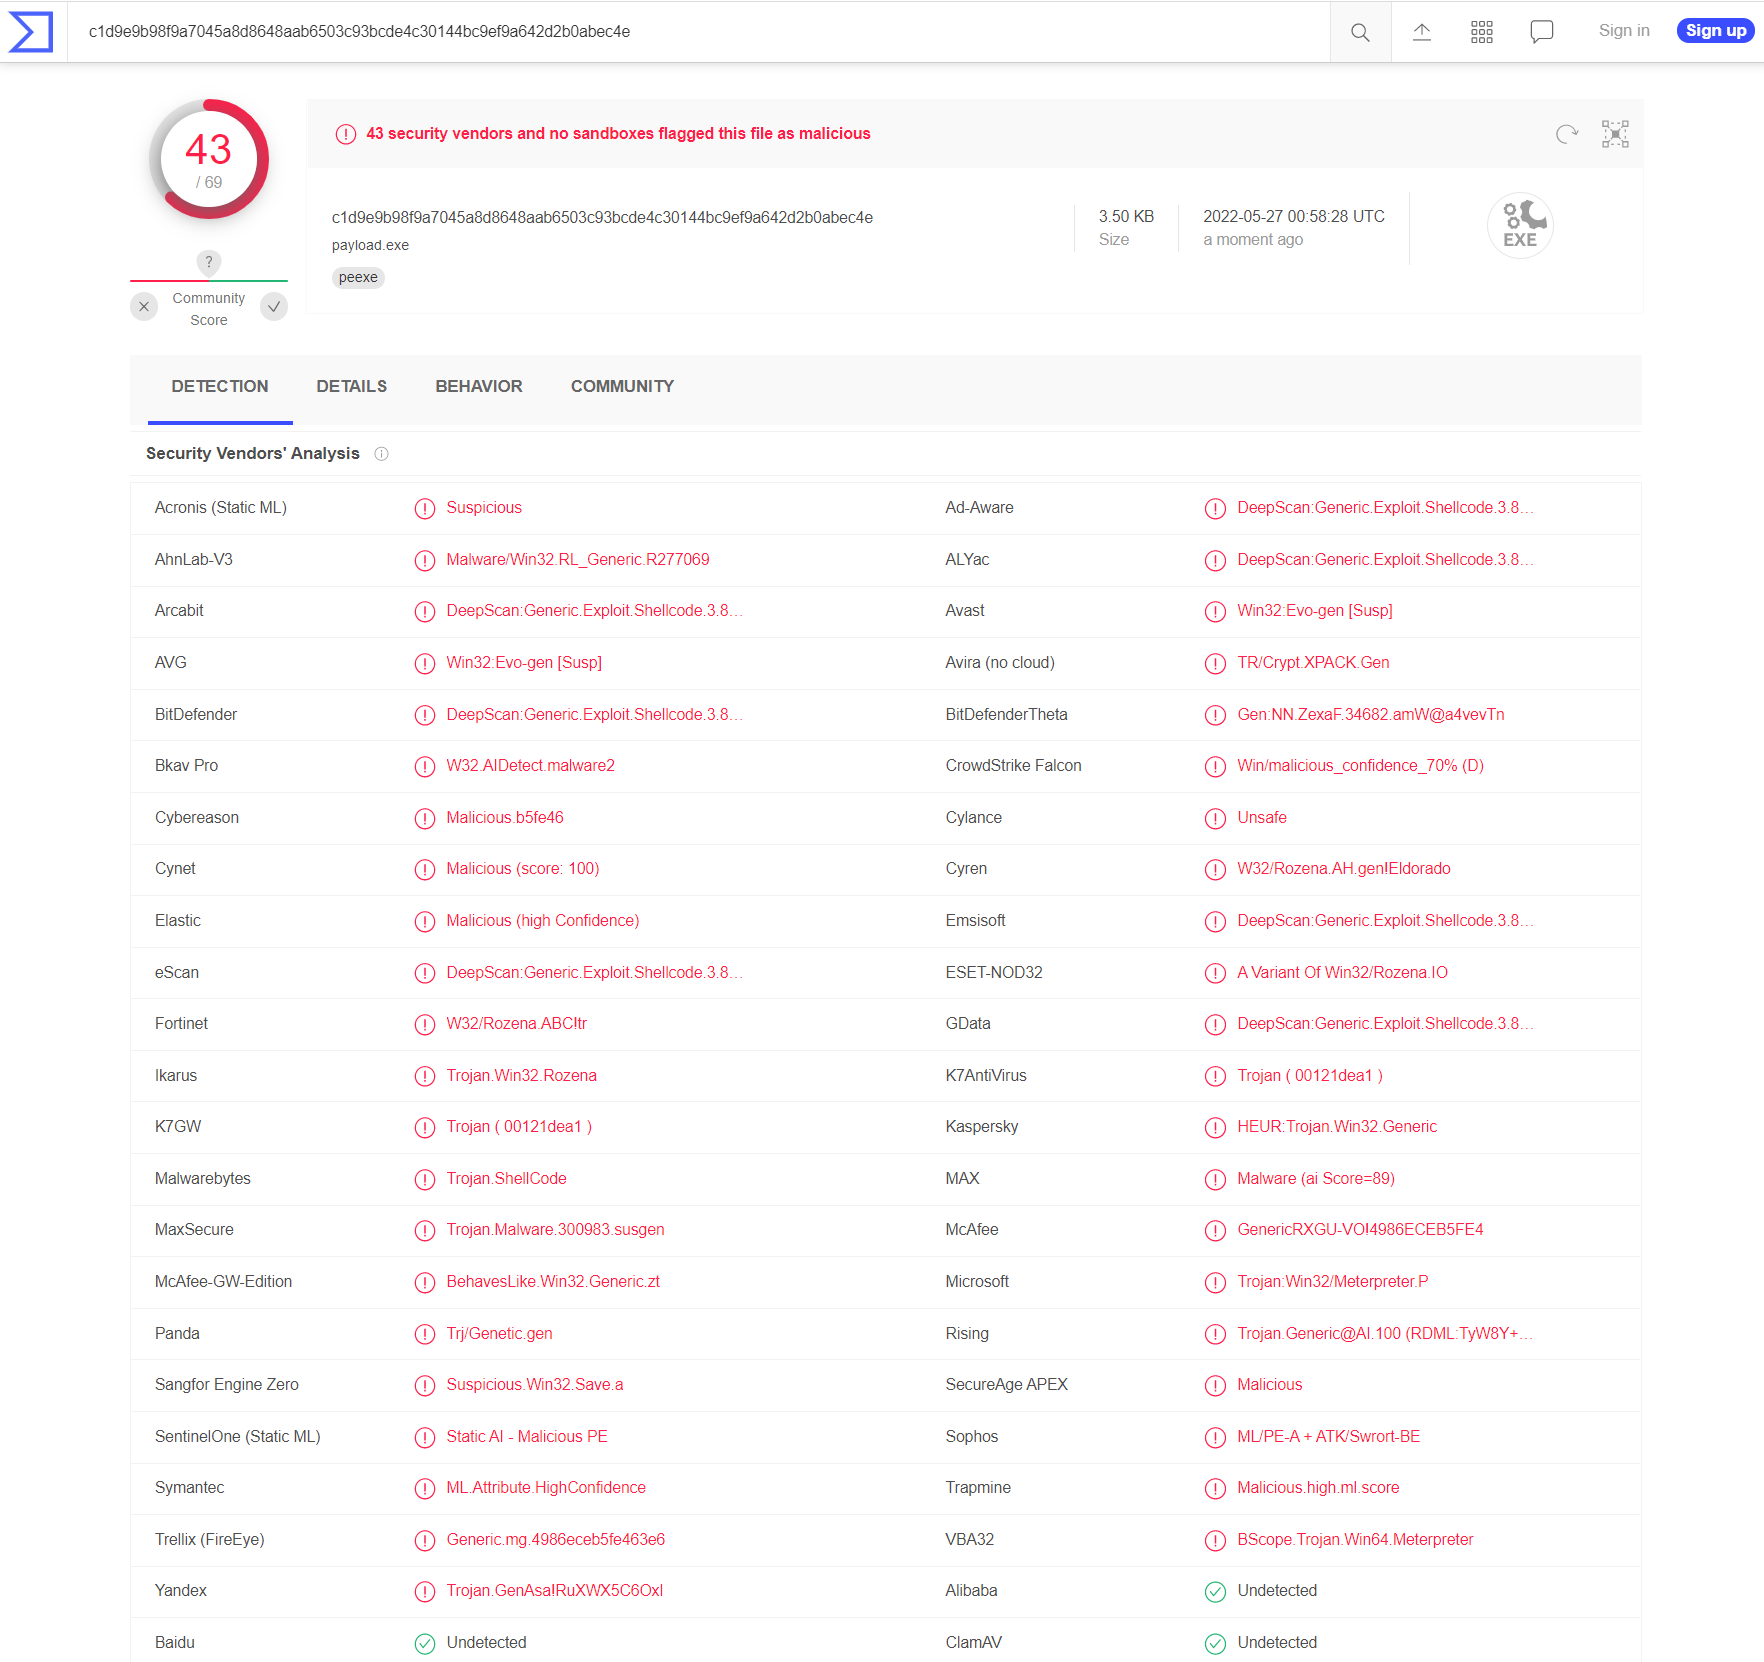Viewport: 1764px width, 1662px height.
Task: Click the community score question mark
Action: (208, 262)
